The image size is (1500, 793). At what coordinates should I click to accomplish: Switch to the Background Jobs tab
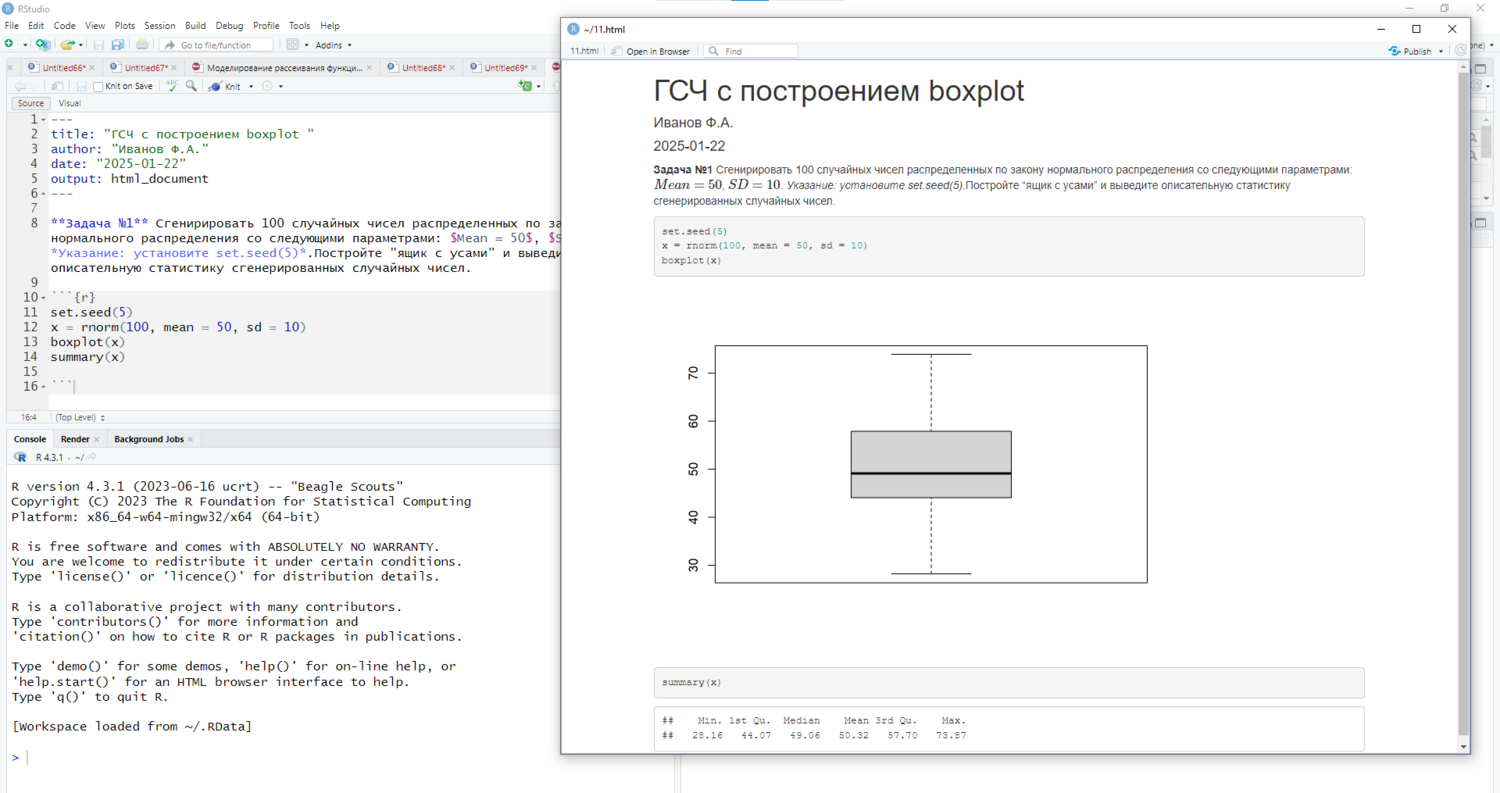[148, 439]
